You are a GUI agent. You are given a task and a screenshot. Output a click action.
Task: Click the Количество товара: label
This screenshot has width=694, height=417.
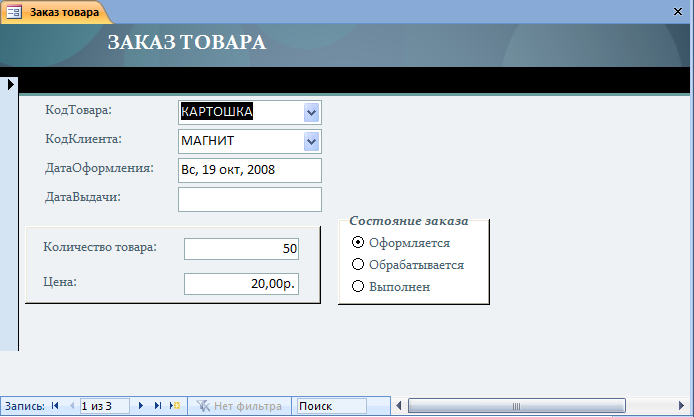tap(100, 247)
